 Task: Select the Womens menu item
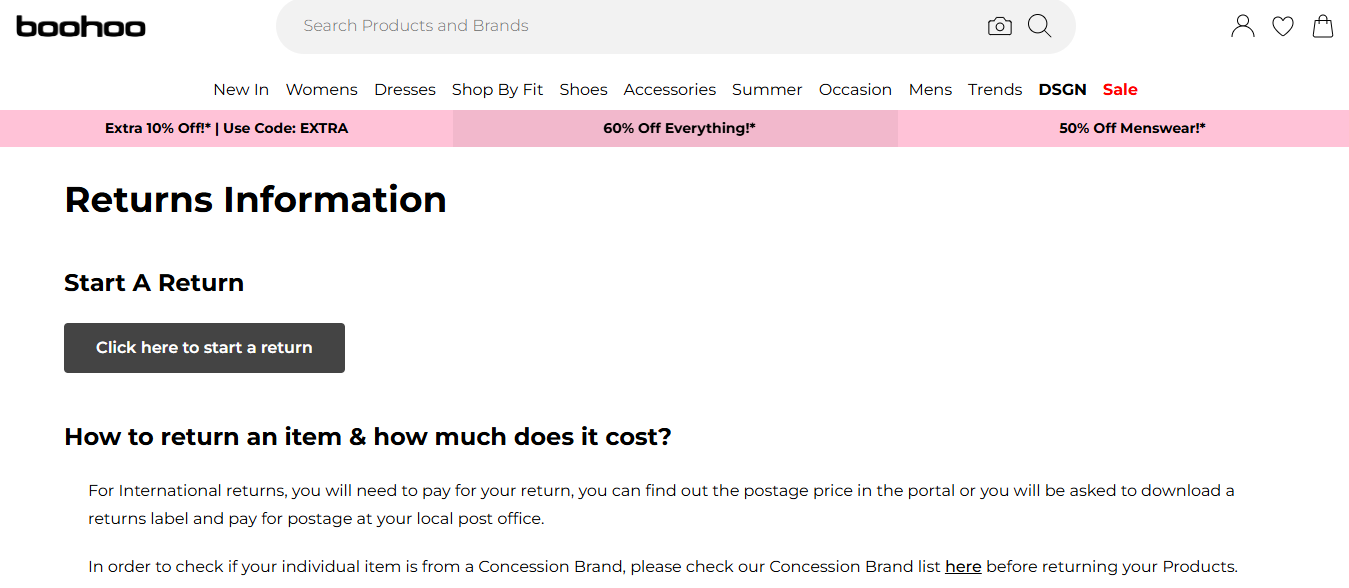tap(322, 90)
